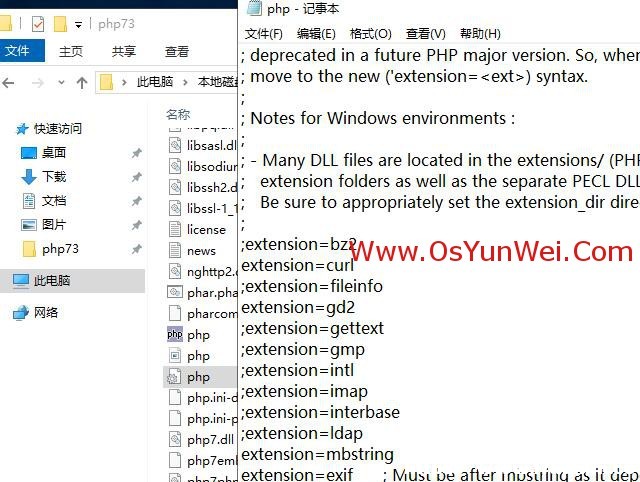Click the highlighted php settings file icon
640x482 pixels.
[175, 377]
